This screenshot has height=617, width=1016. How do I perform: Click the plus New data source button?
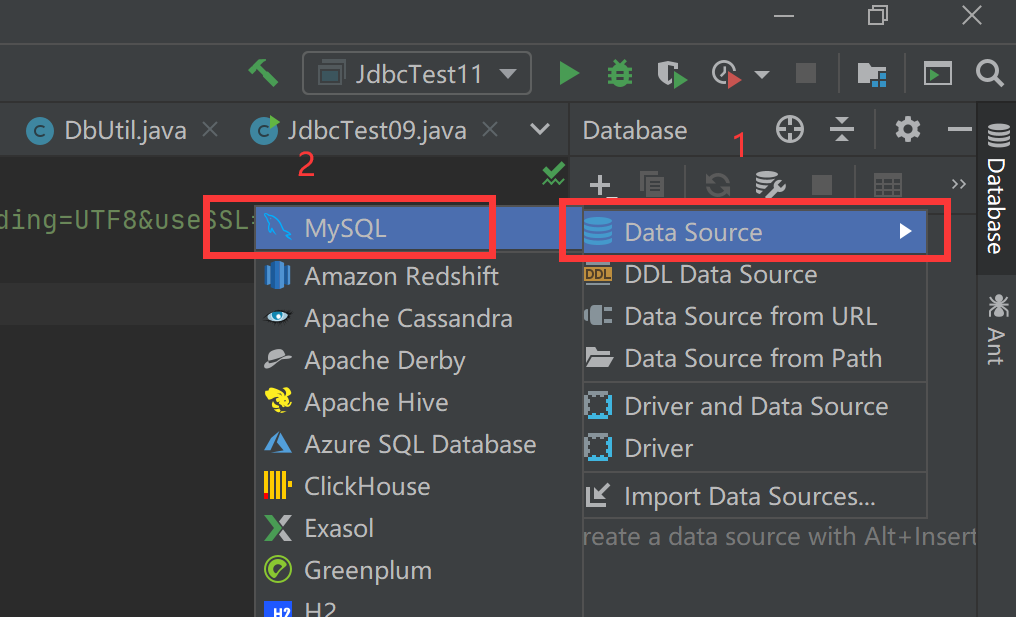601,185
